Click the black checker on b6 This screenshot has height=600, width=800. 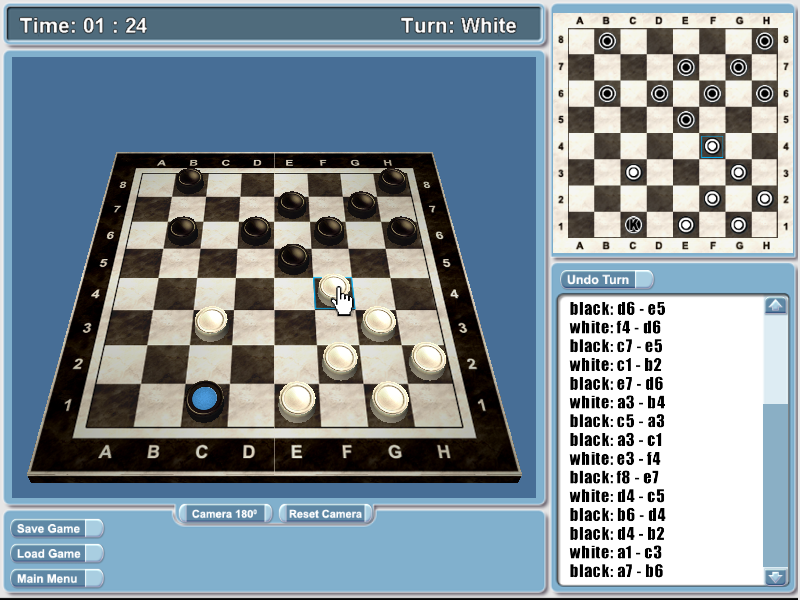pos(183,226)
